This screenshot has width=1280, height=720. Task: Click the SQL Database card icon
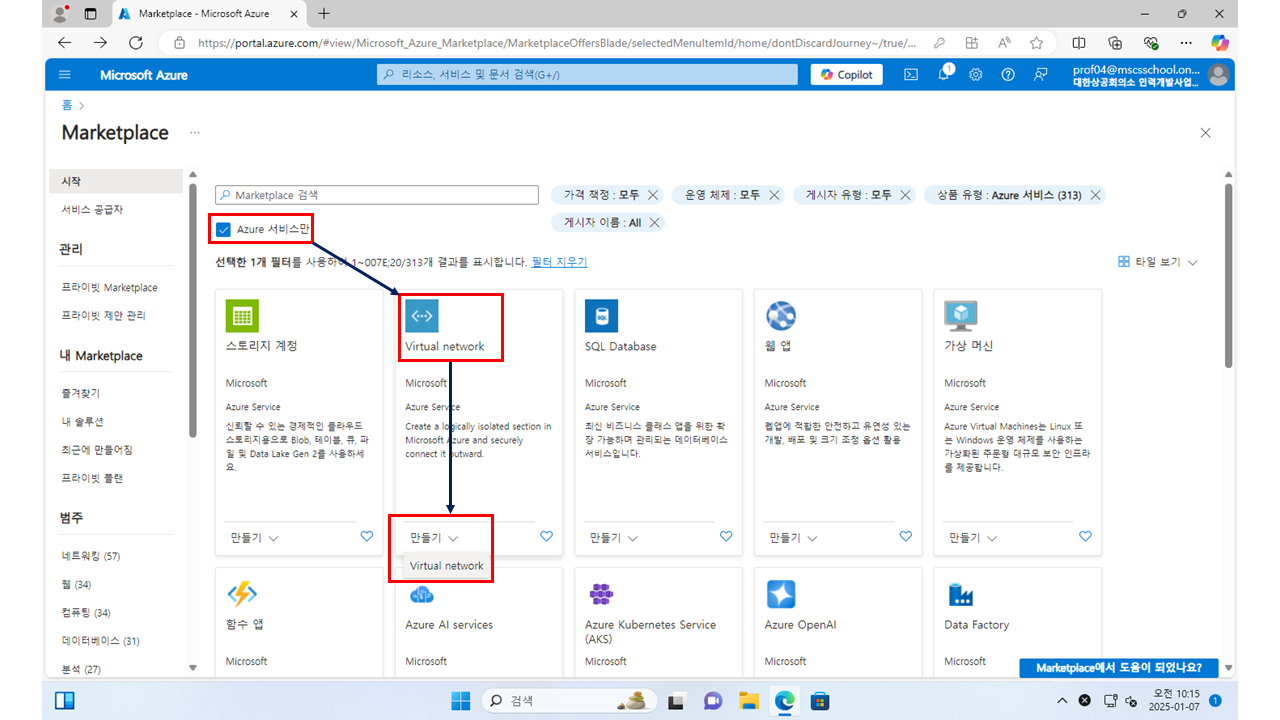(x=601, y=316)
